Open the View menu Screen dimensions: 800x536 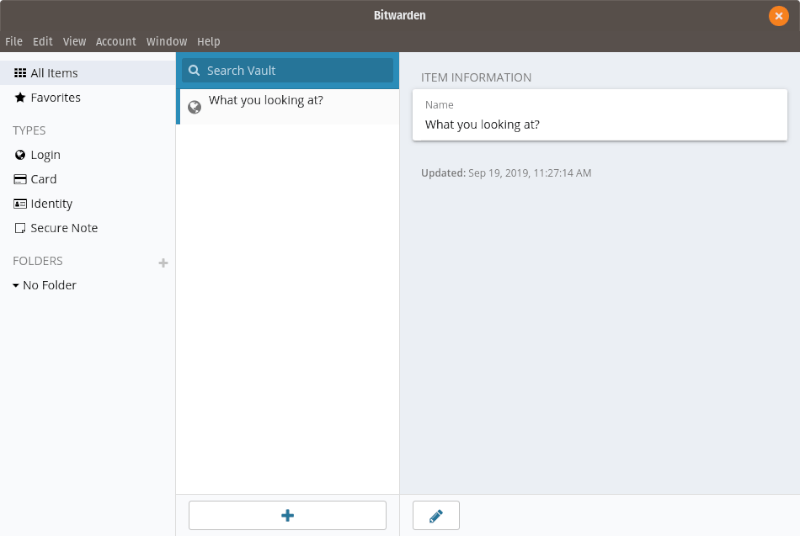[74, 42]
